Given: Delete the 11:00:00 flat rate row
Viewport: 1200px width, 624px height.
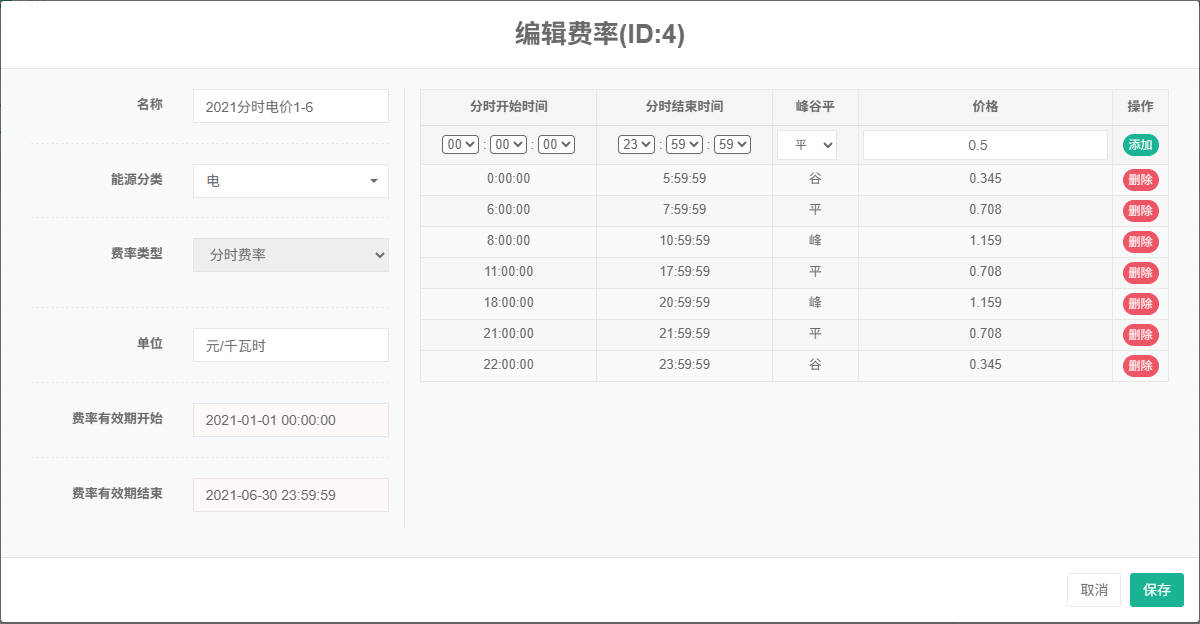Looking at the screenshot, I should (1140, 273).
